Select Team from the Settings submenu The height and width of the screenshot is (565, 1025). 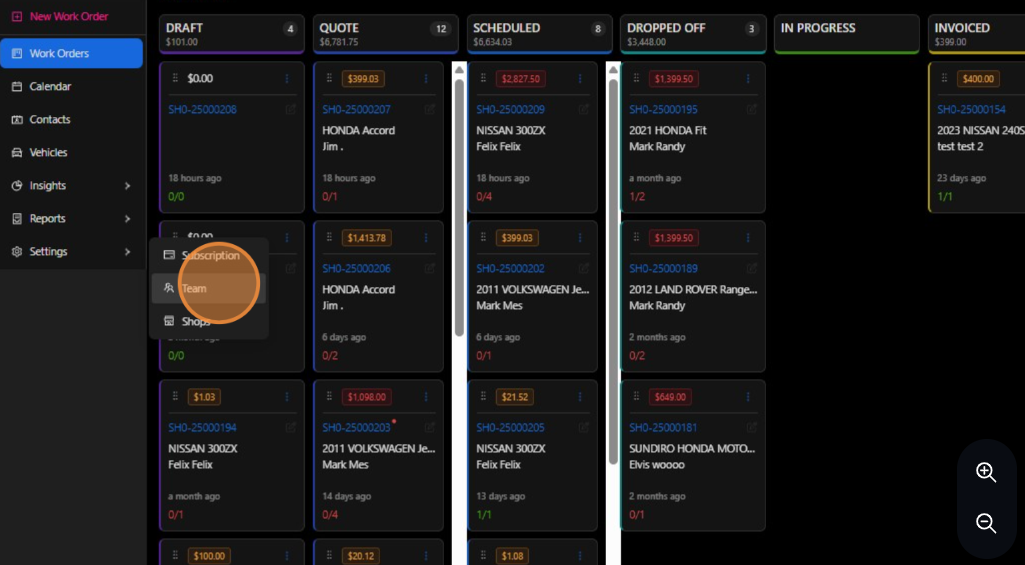[x=209, y=288]
